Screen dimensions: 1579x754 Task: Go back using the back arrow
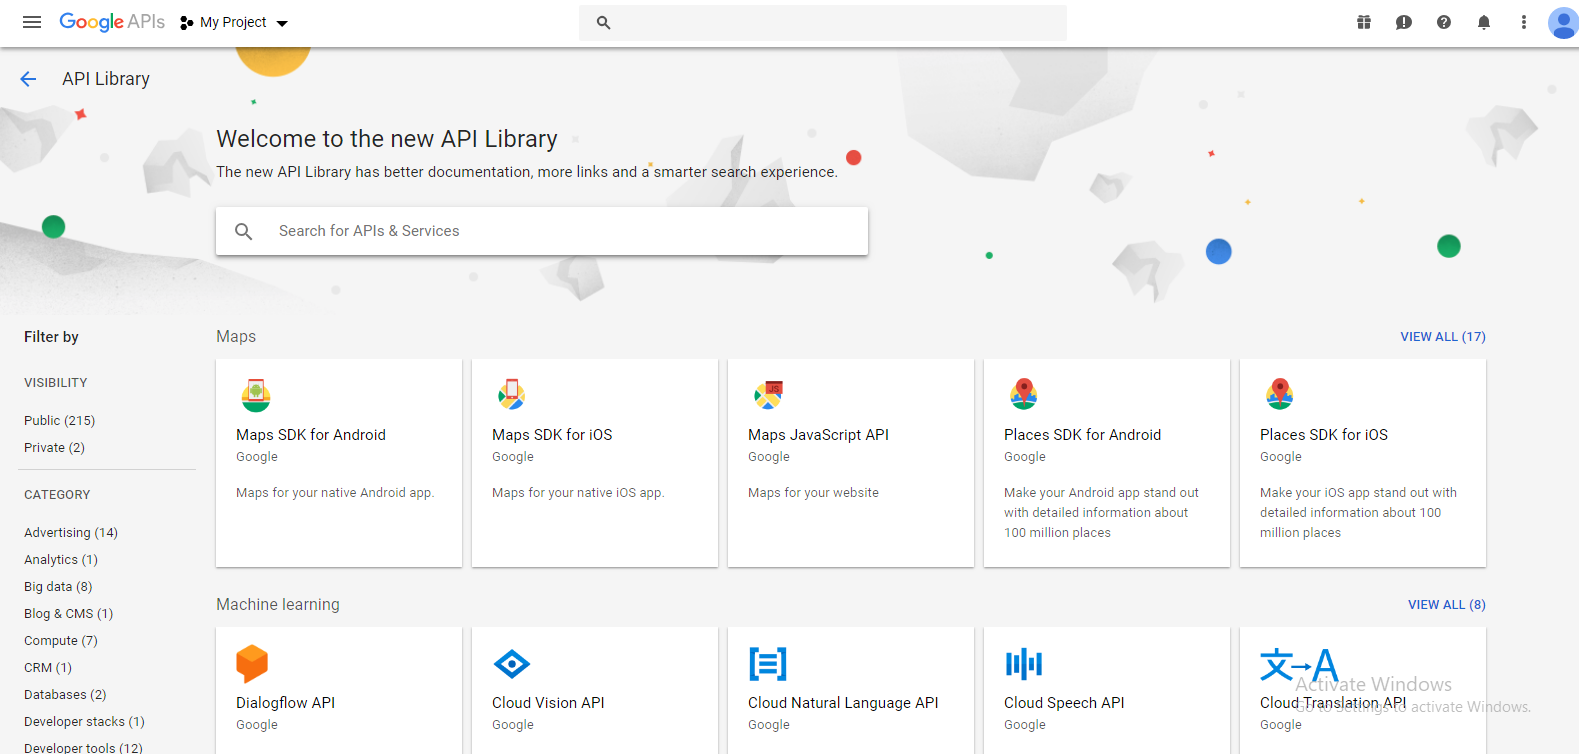pyautogui.click(x=28, y=79)
